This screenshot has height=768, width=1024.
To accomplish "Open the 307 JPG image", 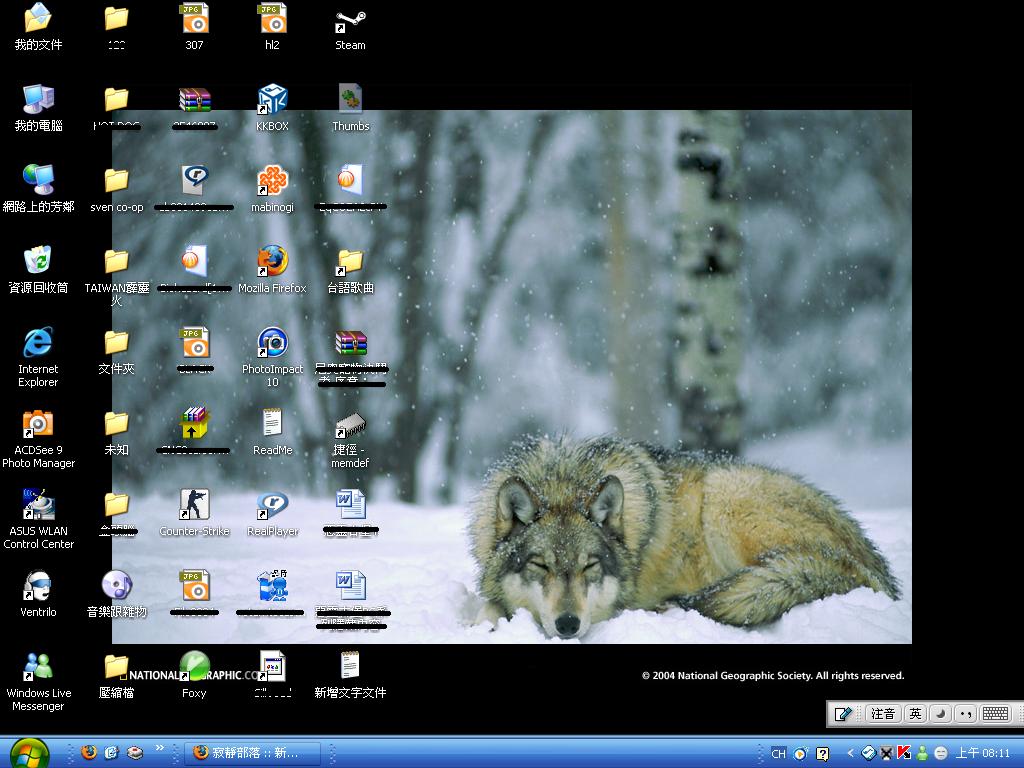I will (195, 26).
